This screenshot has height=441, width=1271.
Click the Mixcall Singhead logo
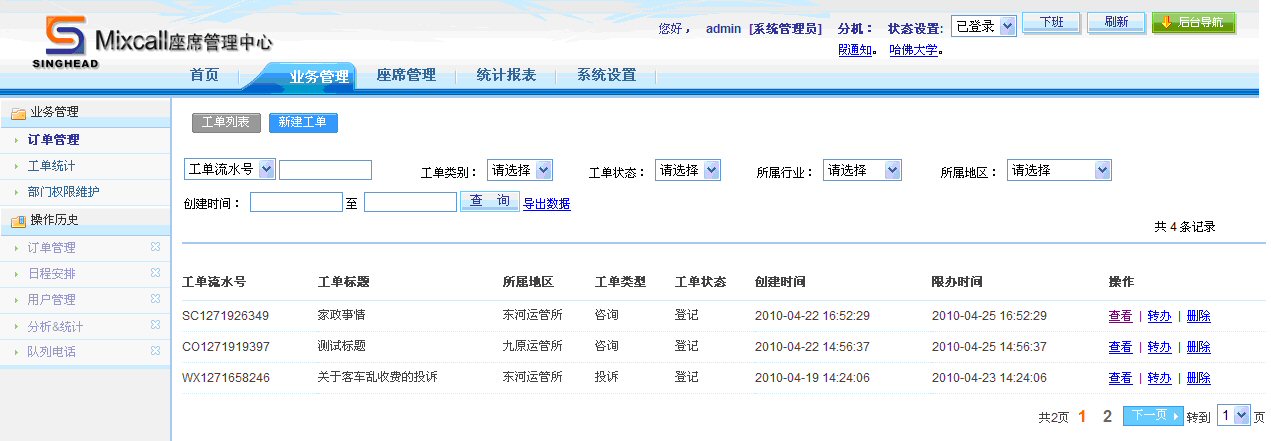(x=66, y=40)
